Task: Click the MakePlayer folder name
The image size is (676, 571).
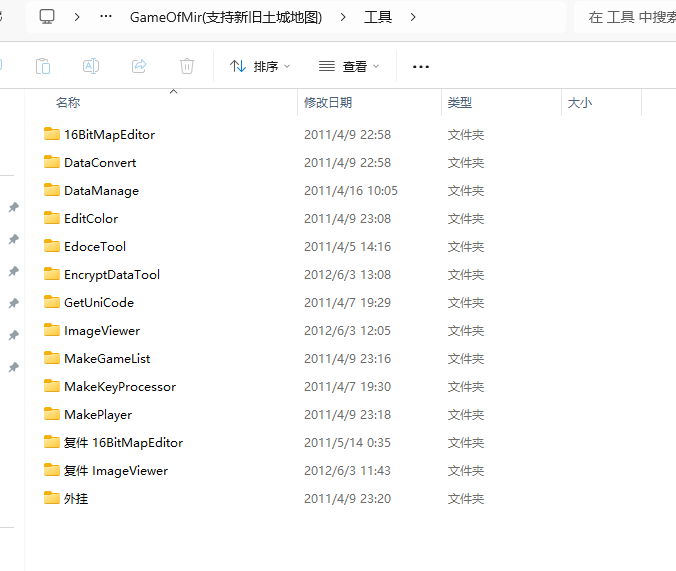Action: pyautogui.click(x=98, y=415)
